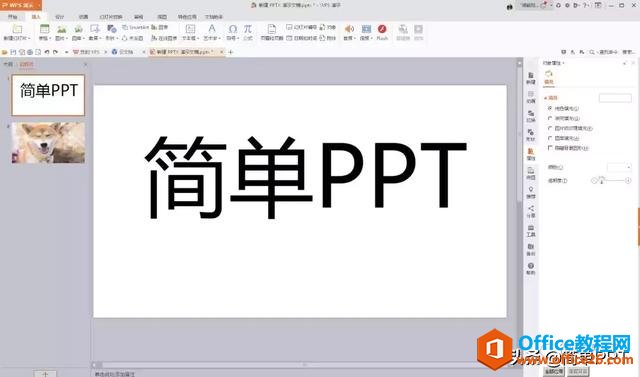Switch to the Start ribbon tab

click(13, 17)
